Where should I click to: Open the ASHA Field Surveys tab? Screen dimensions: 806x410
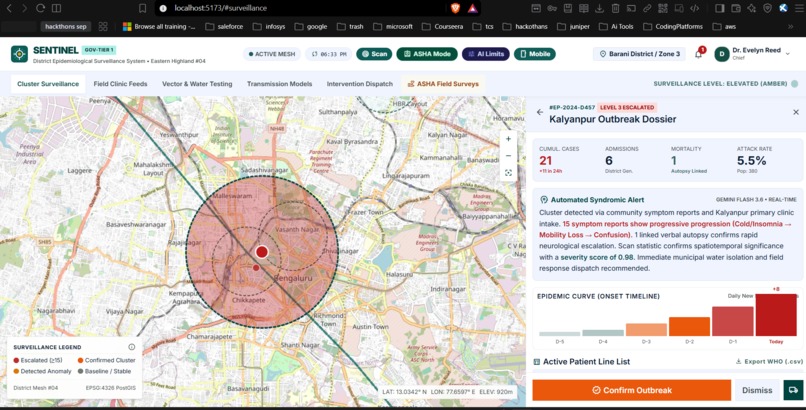click(443, 84)
